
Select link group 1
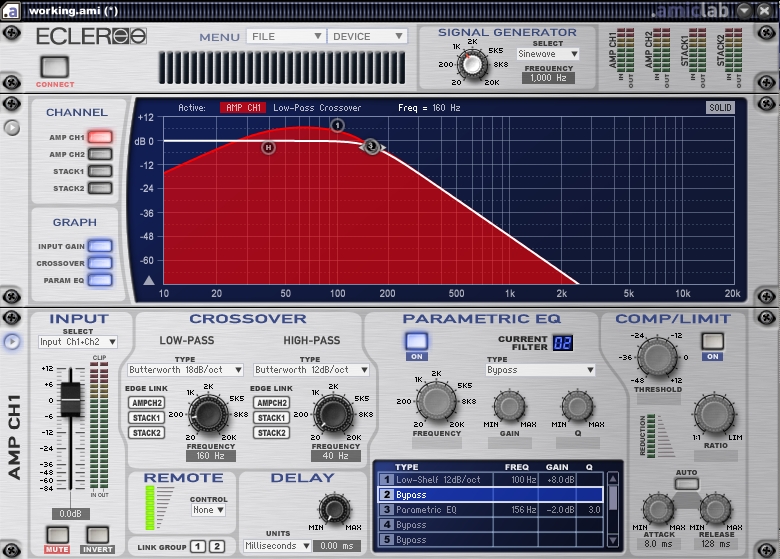(x=198, y=547)
